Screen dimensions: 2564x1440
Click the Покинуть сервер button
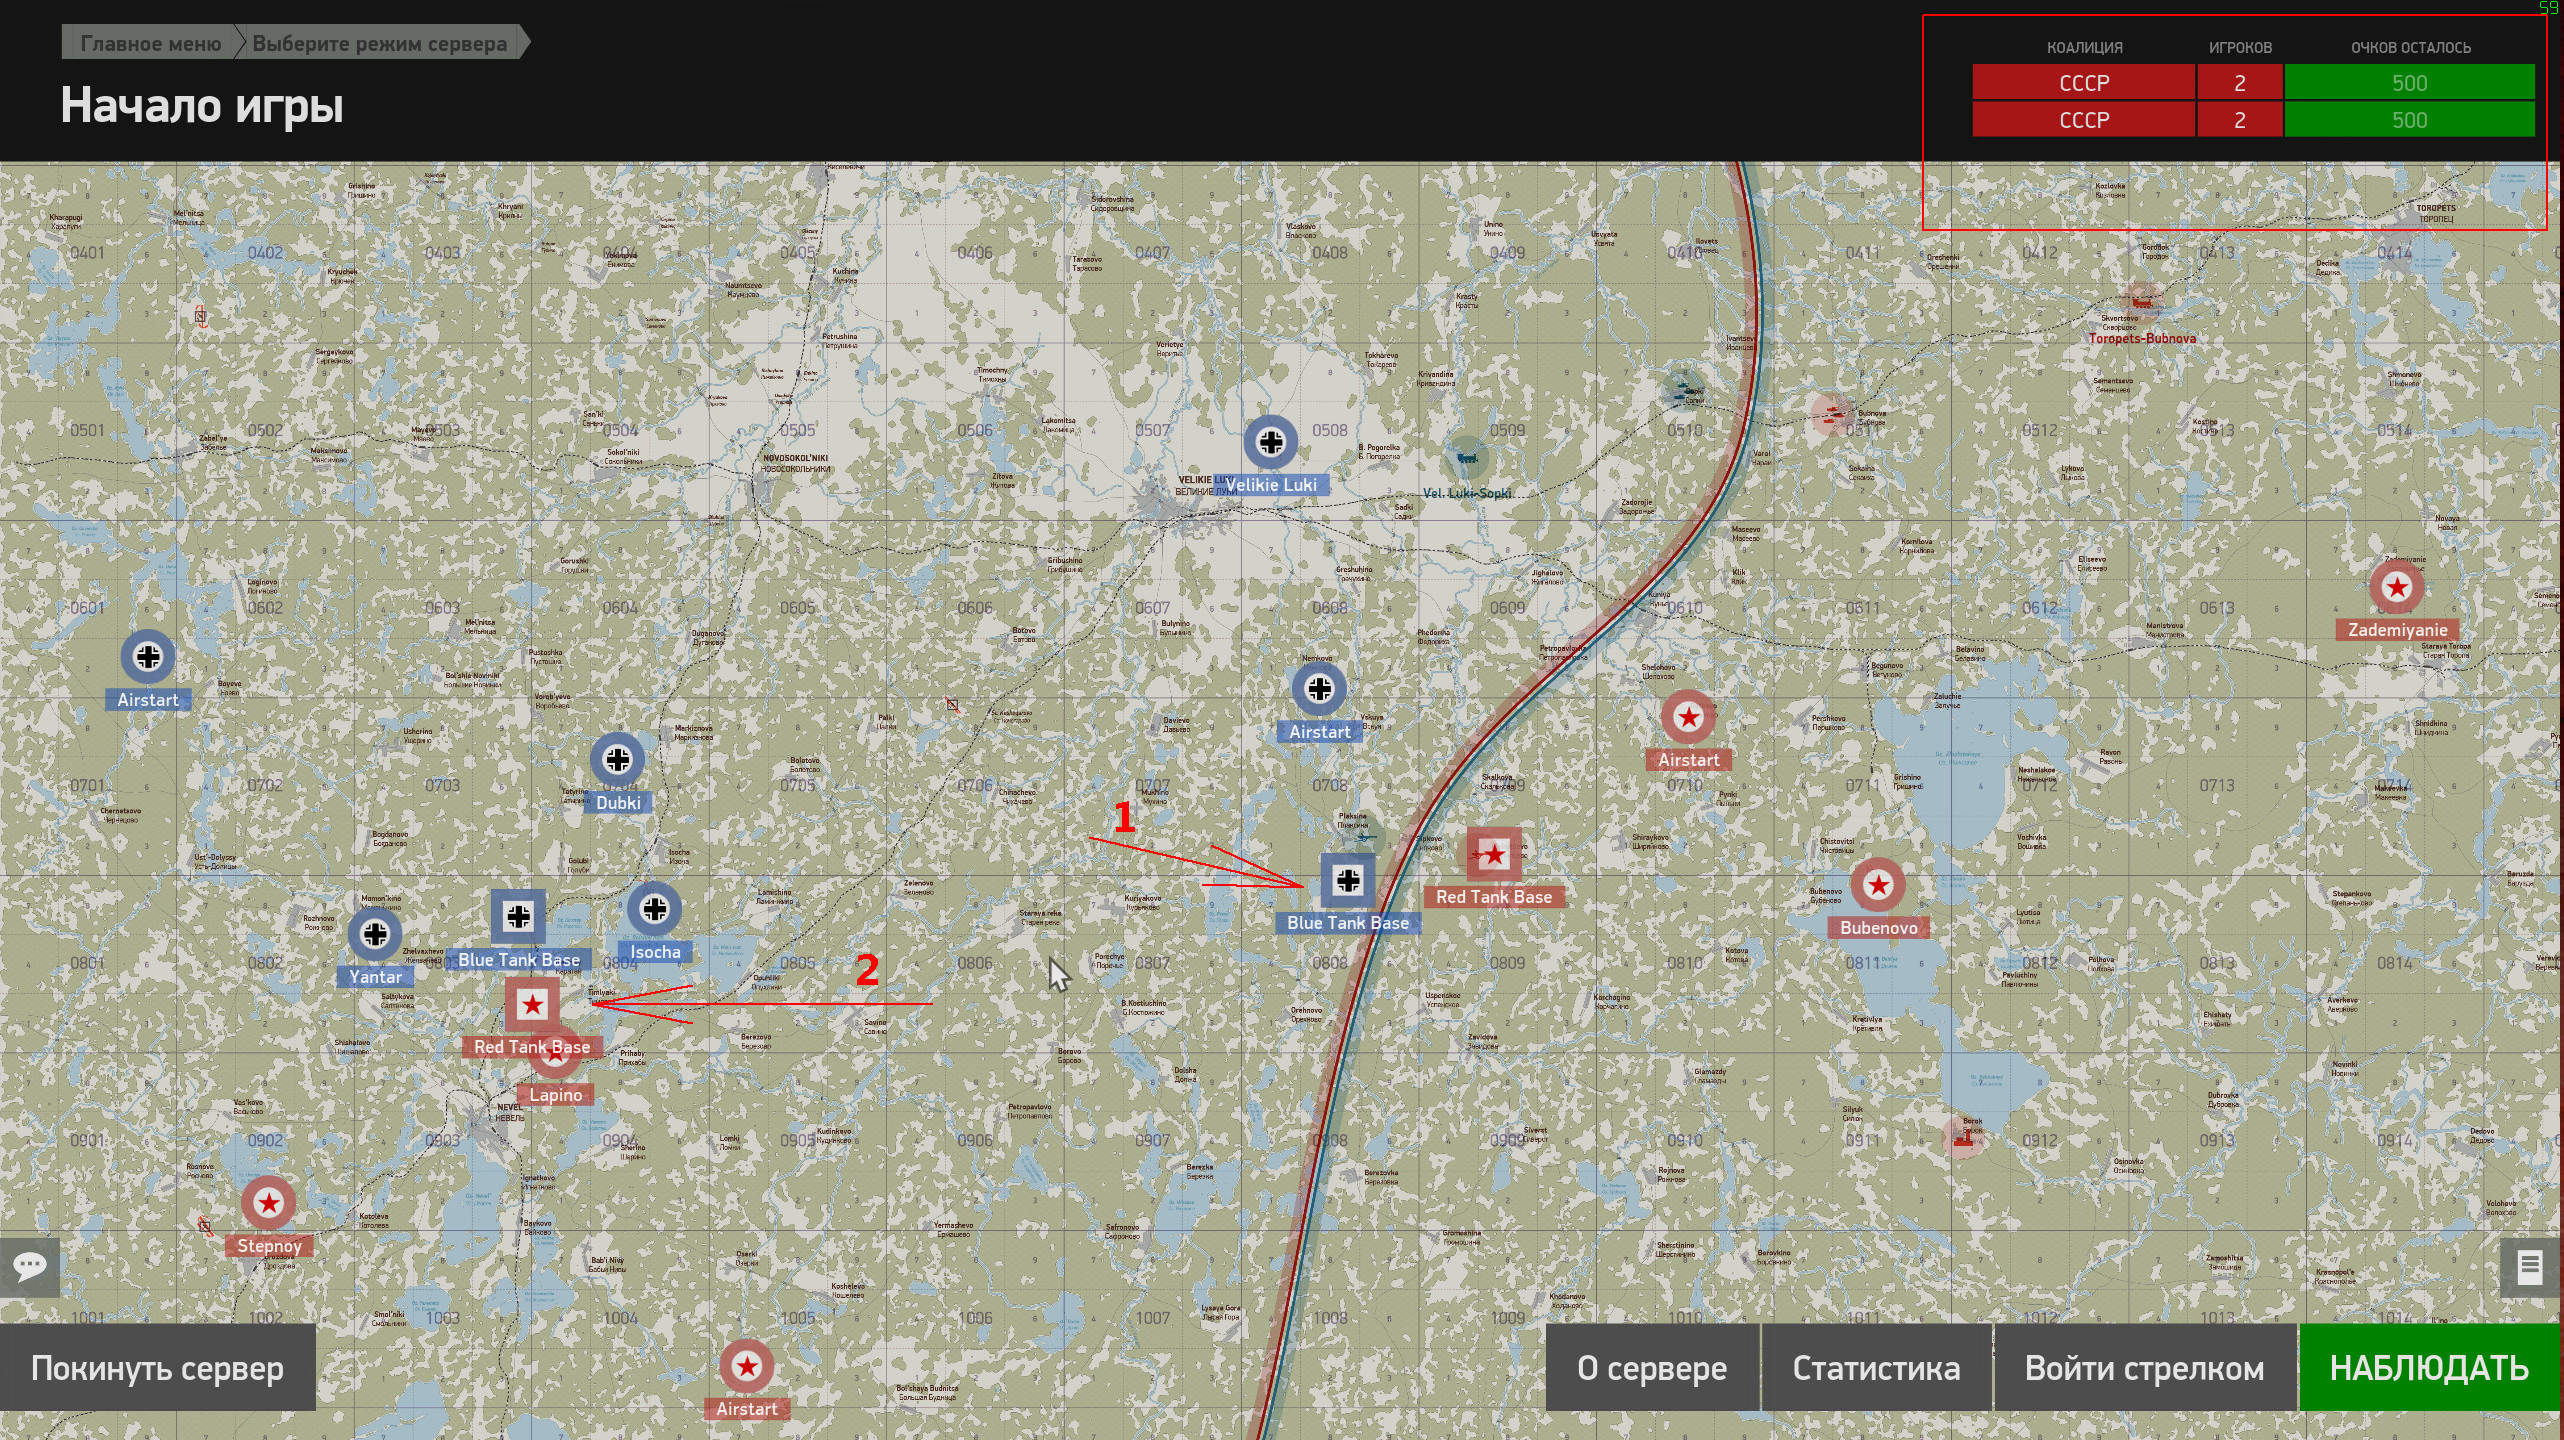click(158, 1368)
